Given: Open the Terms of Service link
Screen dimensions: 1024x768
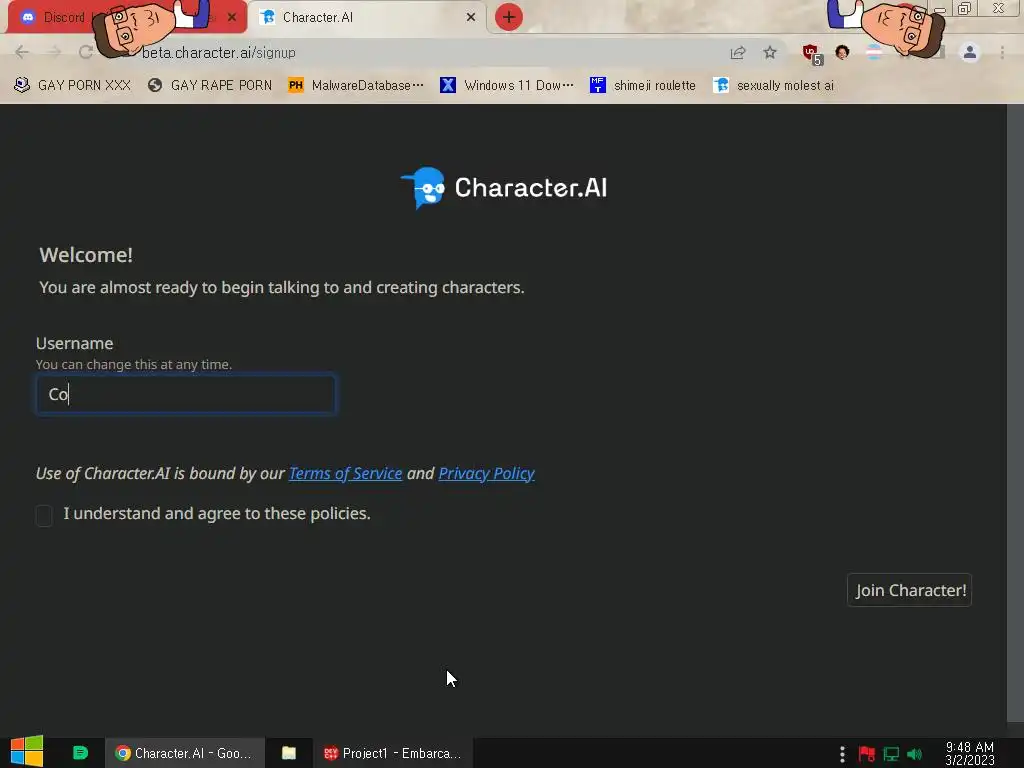Looking at the screenshot, I should 345,473.
